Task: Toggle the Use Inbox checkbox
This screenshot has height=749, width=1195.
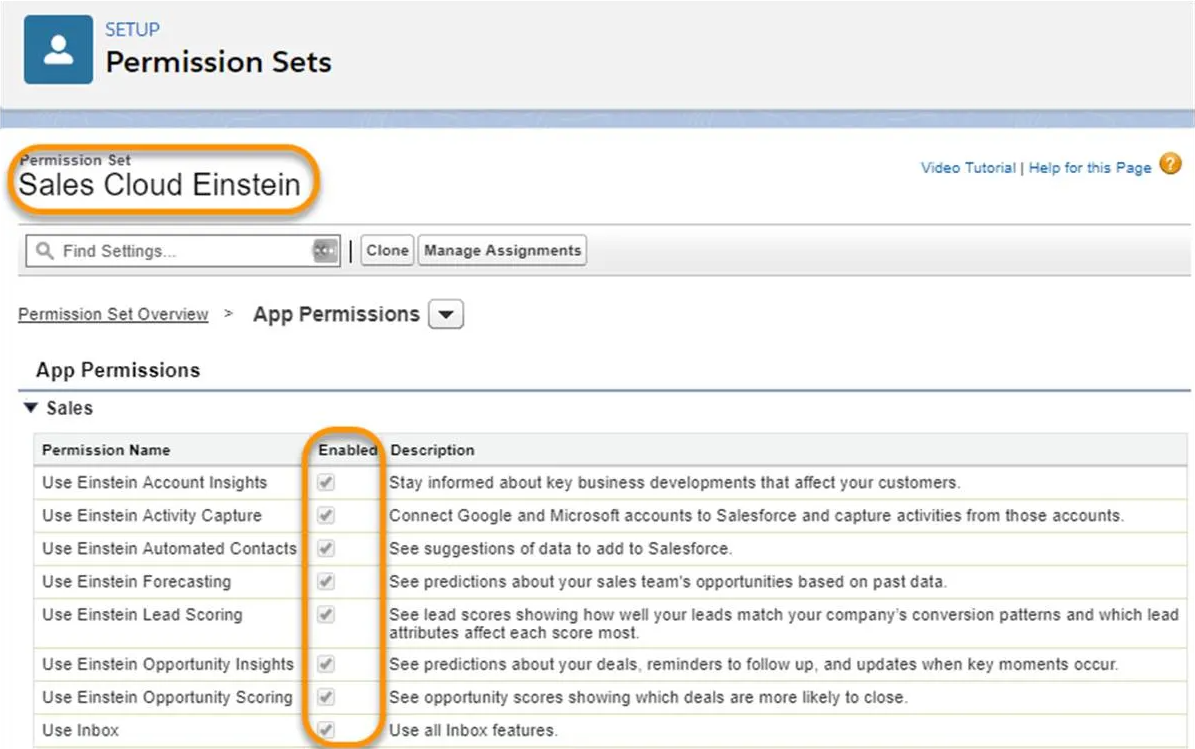Action: (x=327, y=730)
